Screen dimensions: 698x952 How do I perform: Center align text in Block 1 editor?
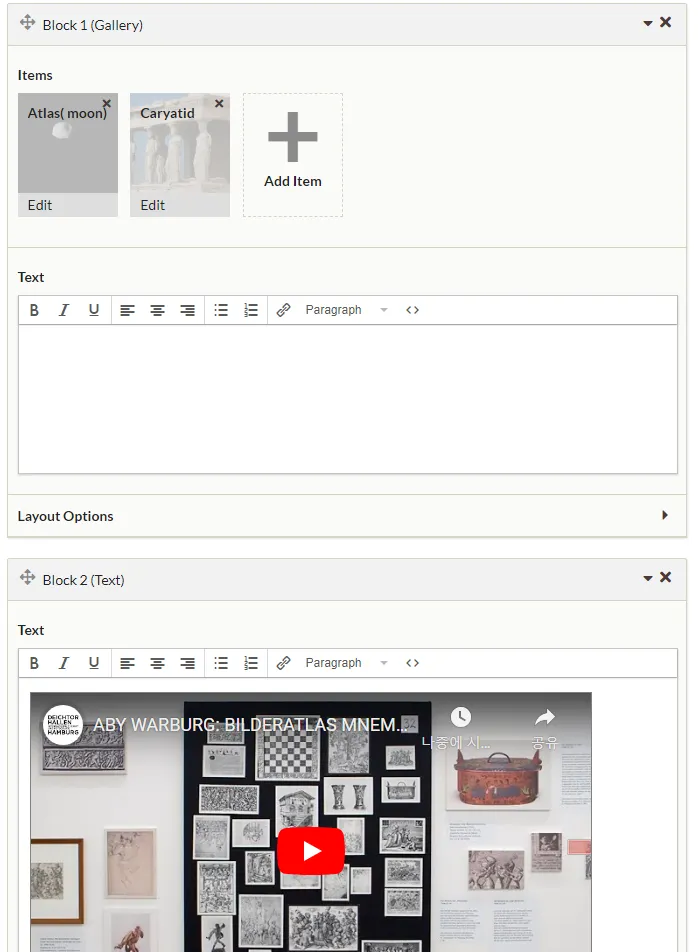(157, 310)
